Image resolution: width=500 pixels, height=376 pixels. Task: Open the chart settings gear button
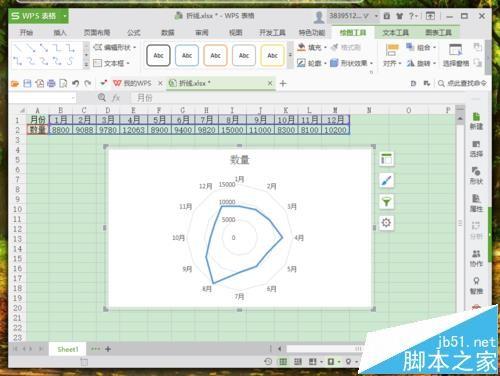pyautogui.click(x=386, y=222)
